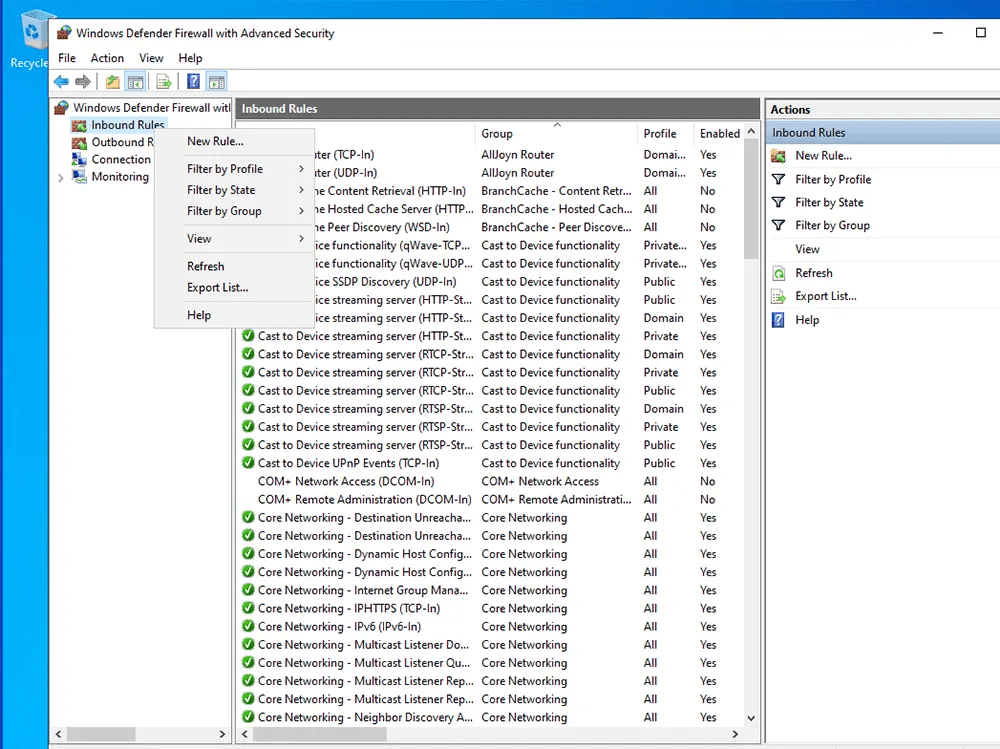Open the Action menu in the menu bar
This screenshot has height=749, width=1000.
point(107,58)
